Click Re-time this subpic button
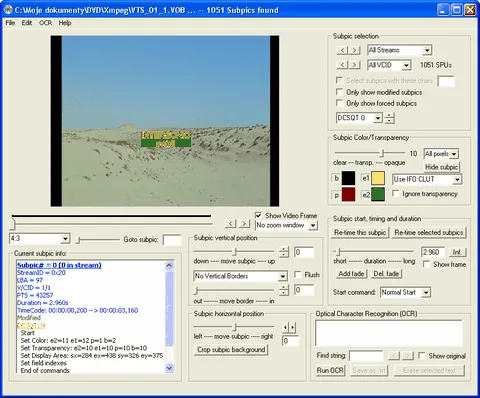 coord(360,232)
